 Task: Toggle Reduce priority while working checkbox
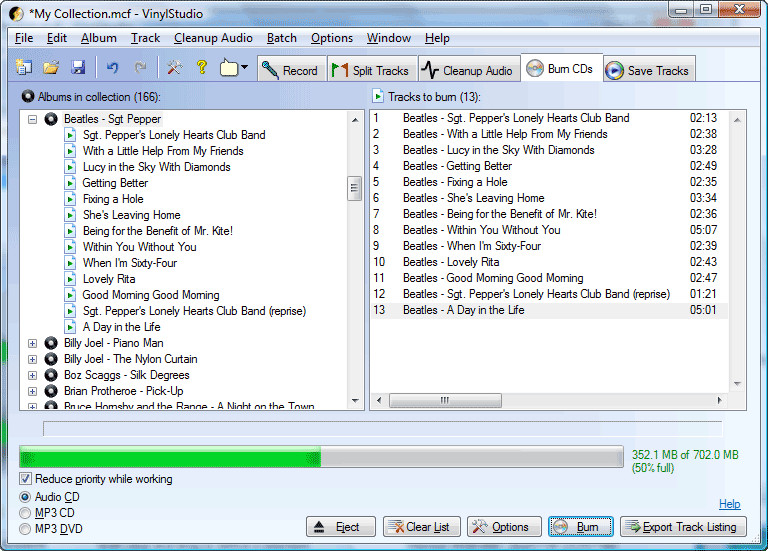pyautogui.click(x=25, y=479)
